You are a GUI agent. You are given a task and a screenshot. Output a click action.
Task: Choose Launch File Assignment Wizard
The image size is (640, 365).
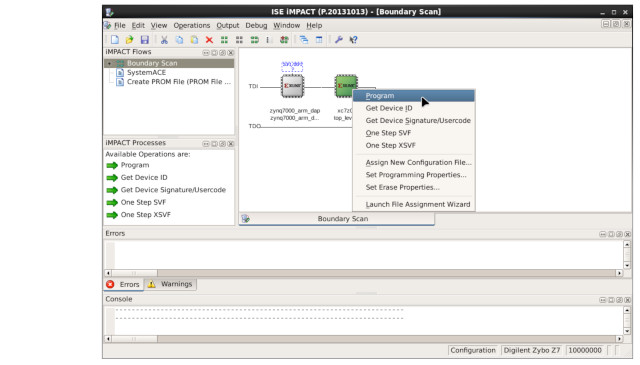[x=413, y=204]
